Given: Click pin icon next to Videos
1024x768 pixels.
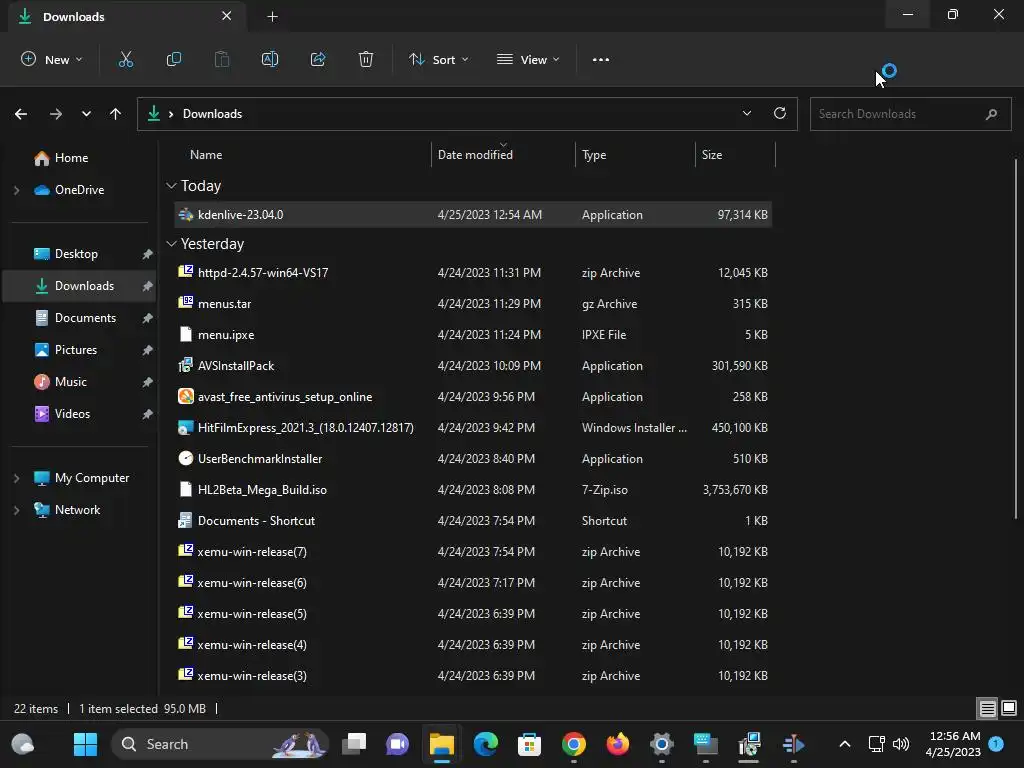Looking at the screenshot, I should click(148, 414).
